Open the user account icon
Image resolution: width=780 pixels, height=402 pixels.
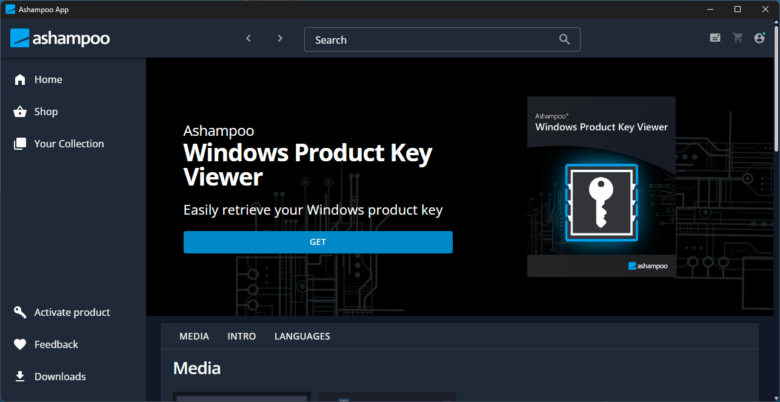tap(759, 38)
